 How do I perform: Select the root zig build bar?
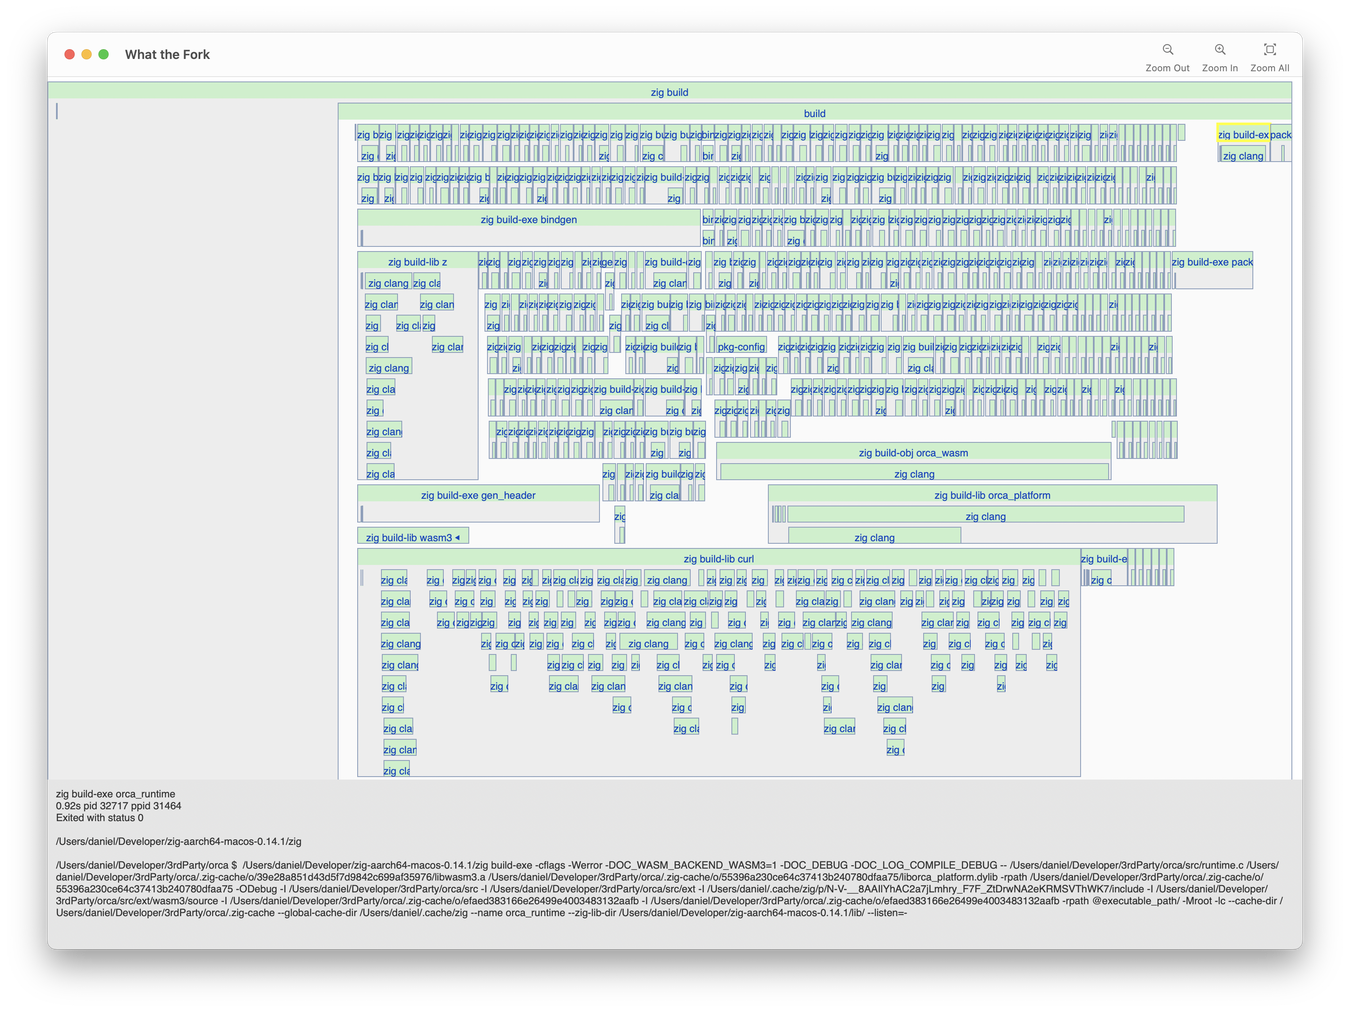[669, 91]
